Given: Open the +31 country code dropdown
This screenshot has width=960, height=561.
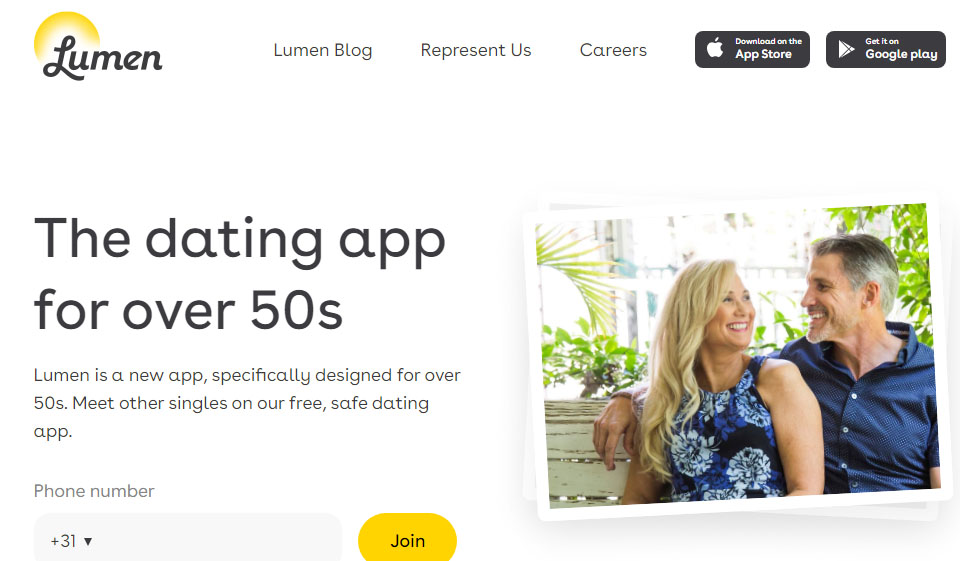Looking at the screenshot, I should click(71, 541).
